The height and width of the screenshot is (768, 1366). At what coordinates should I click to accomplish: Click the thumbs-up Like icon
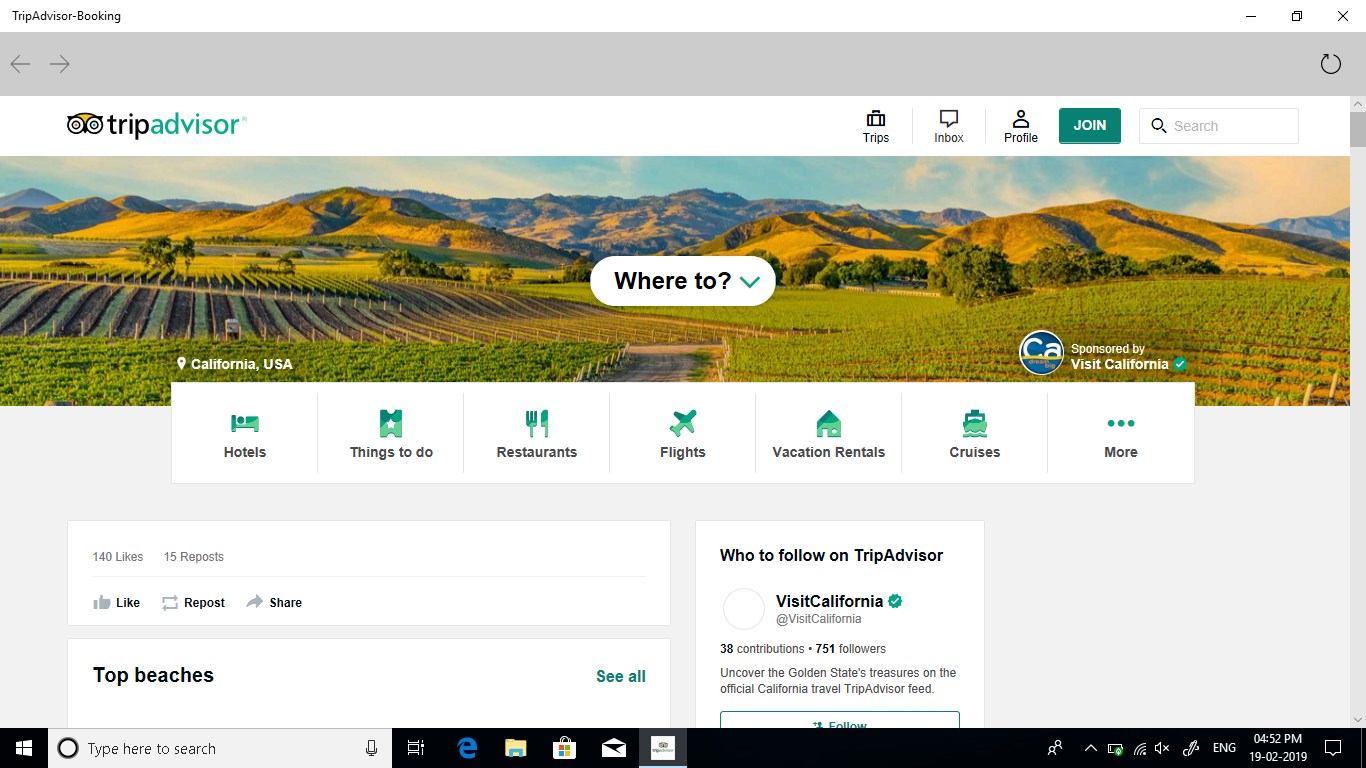(102, 602)
